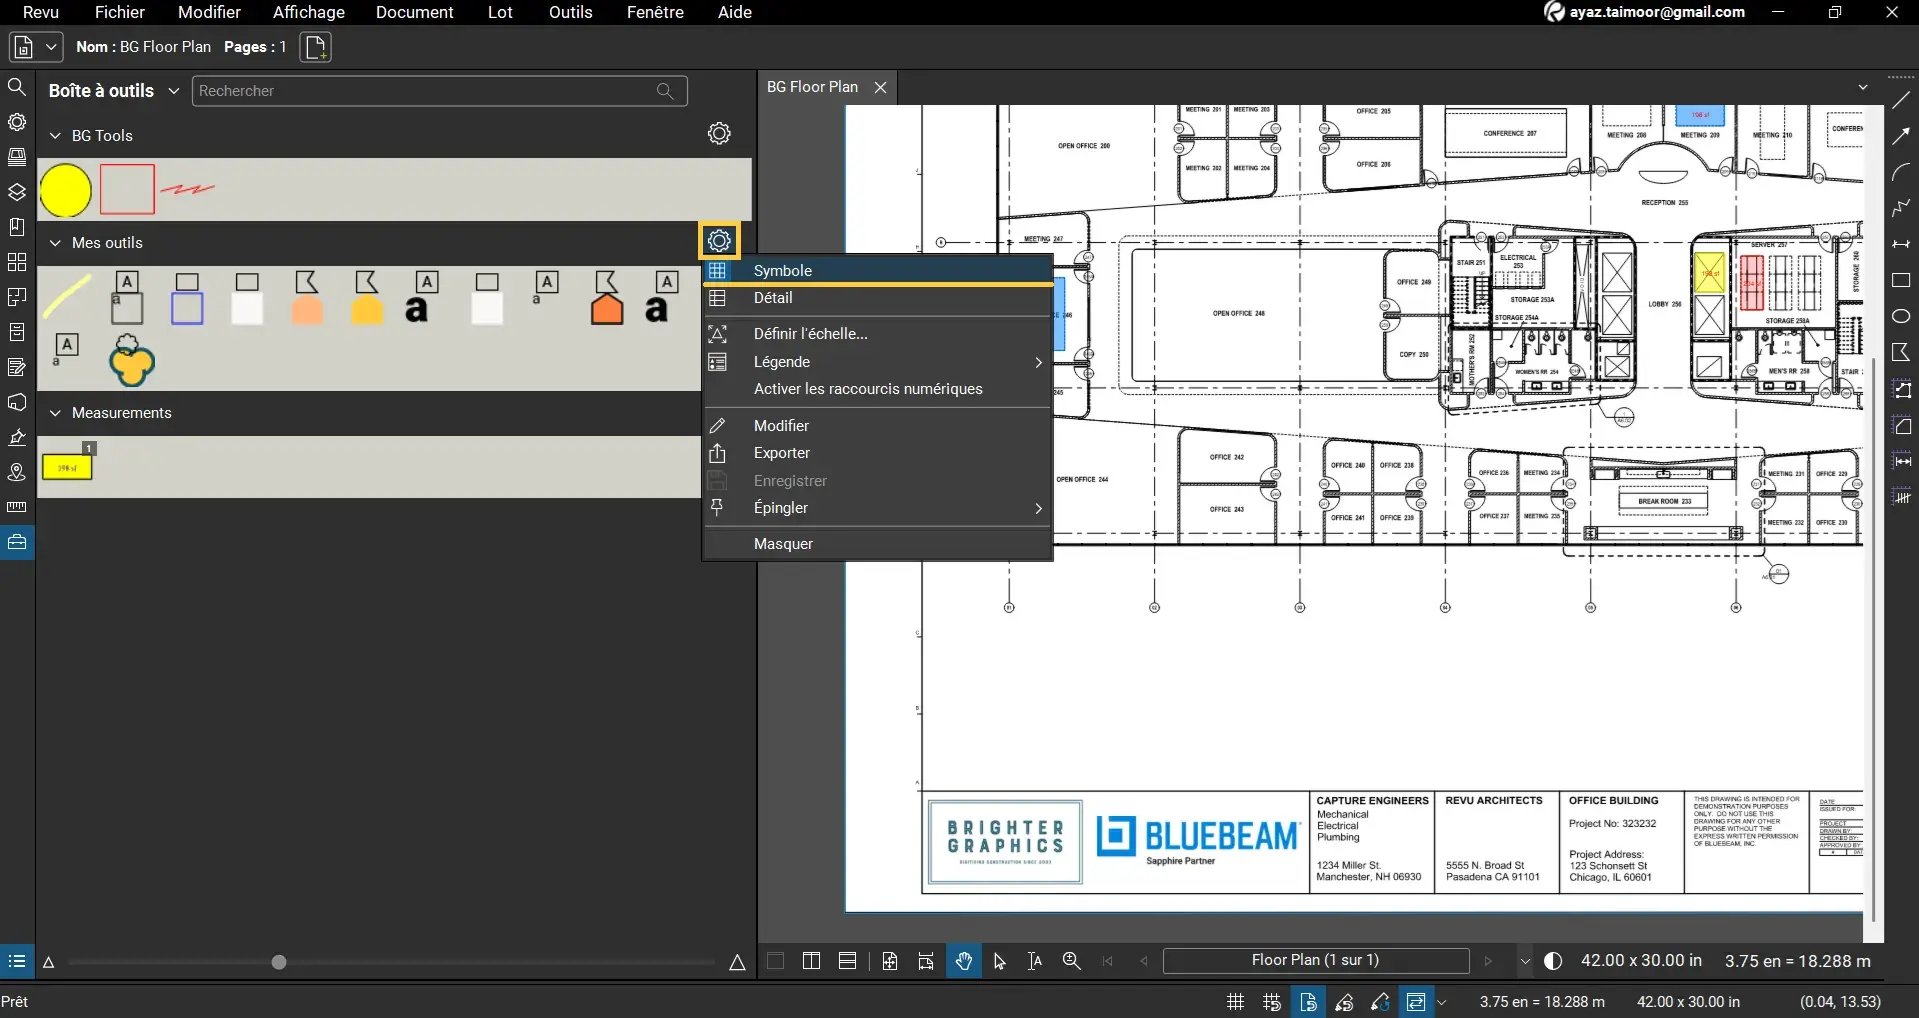Open the Tool Chest panel in the sidebar
Image resolution: width=1919 pixels, height=1018 pixels.
17,541
